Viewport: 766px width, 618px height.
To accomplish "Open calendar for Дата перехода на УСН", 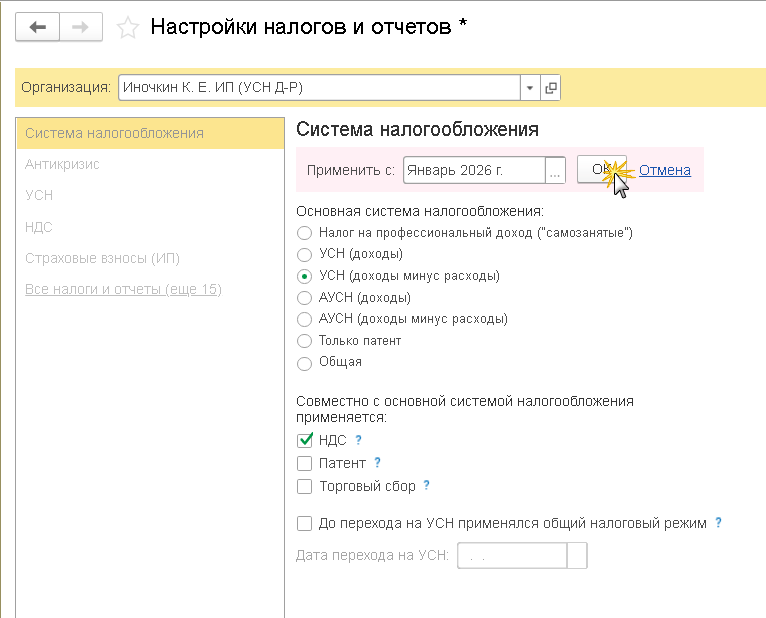I will 577,556.
